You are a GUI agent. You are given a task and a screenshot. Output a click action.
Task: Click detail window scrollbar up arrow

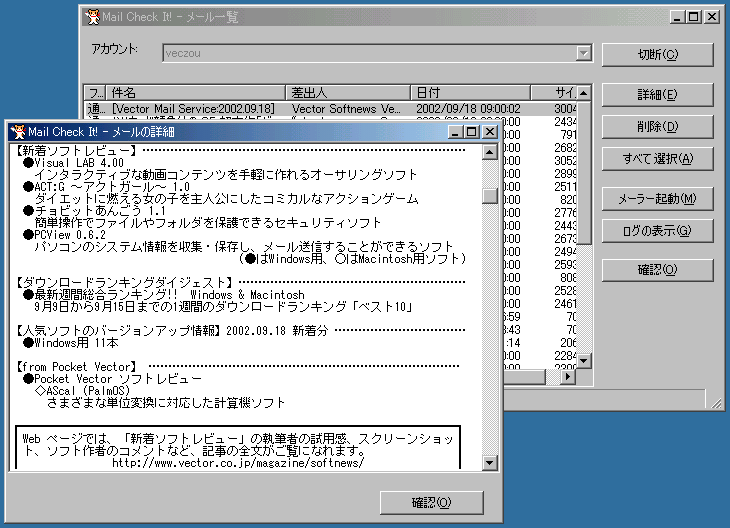point(489,152)
